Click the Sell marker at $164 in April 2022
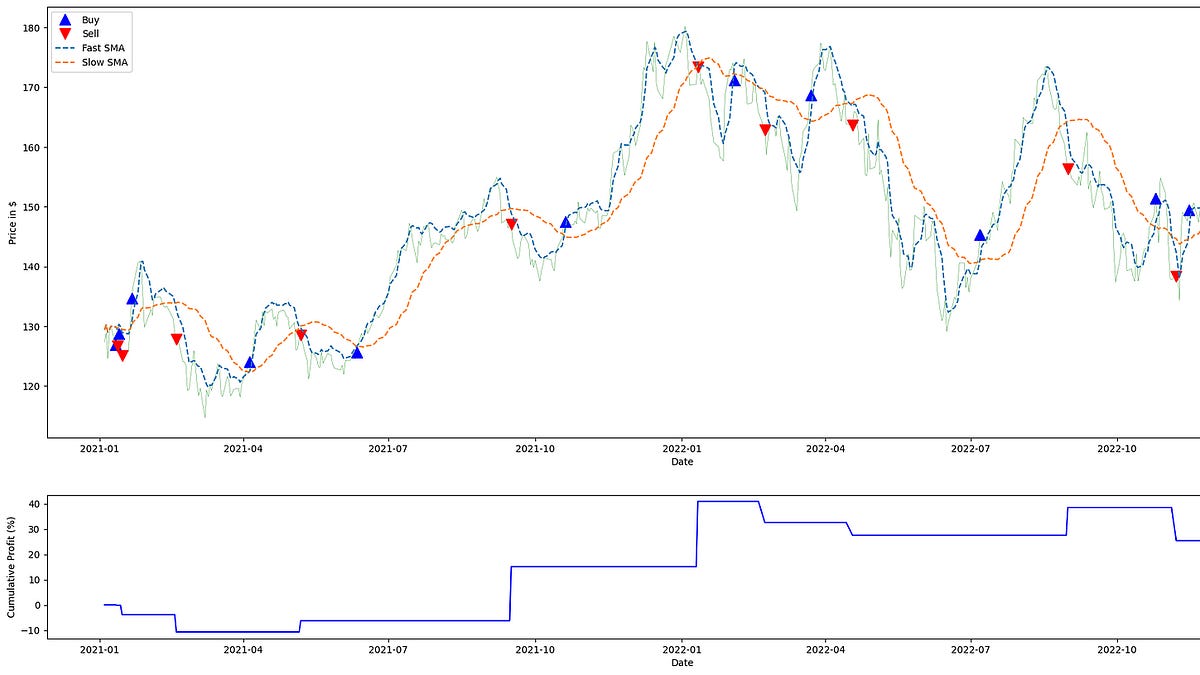Image resolution: width=1200 pixels, height=675 pixels. pyautogui.click(x=853, y=125)
